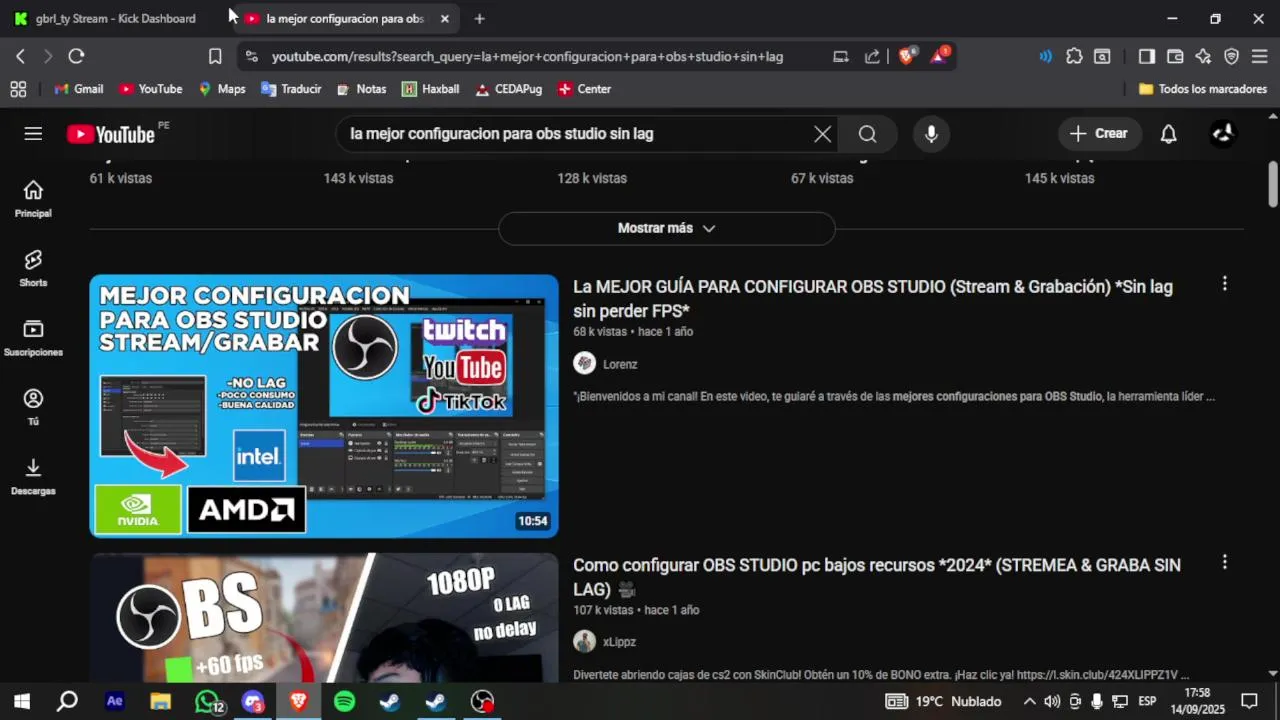Screen dimensions: 1280x720
Task: Open YouTube notifications bell
Action: tap(1168, 134)
